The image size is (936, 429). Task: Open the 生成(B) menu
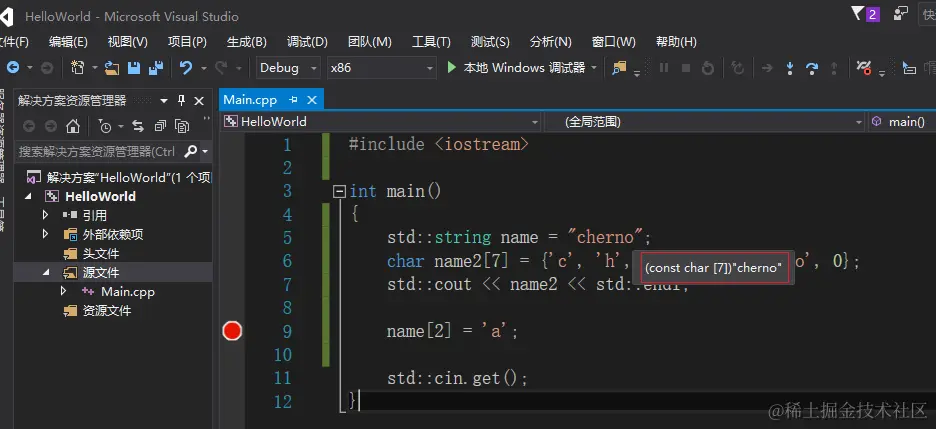pyautogui.click(x=247, y=42)
